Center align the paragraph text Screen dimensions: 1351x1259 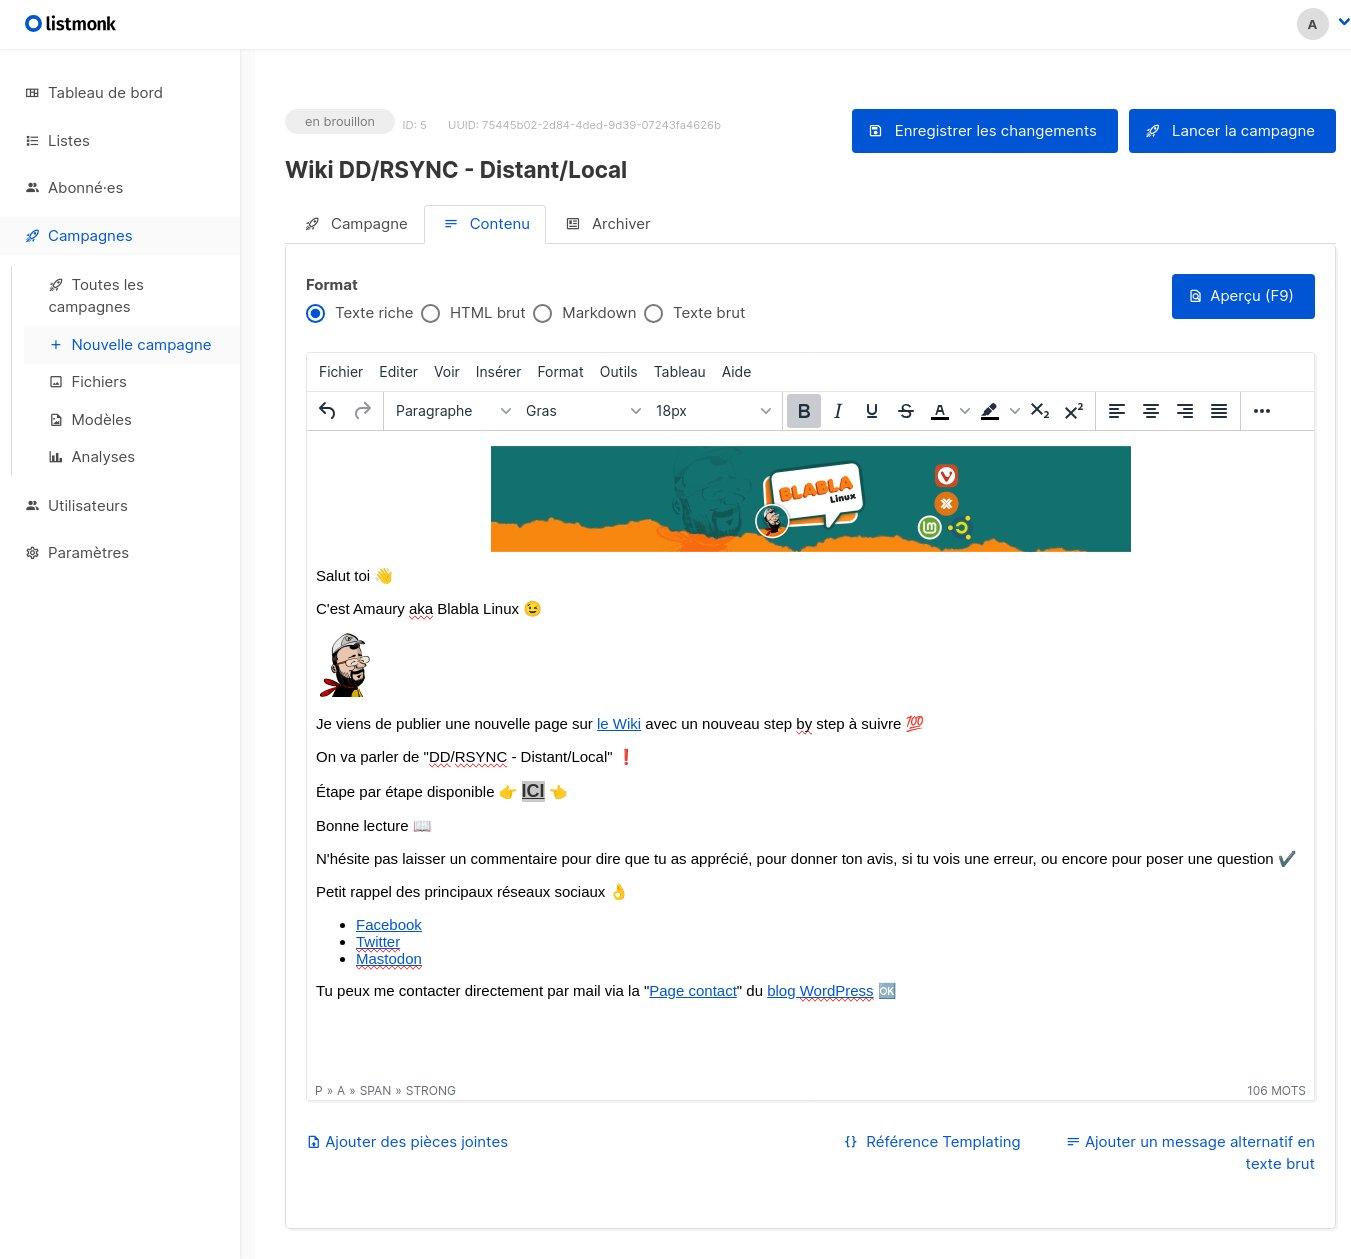click(1151, 411)
